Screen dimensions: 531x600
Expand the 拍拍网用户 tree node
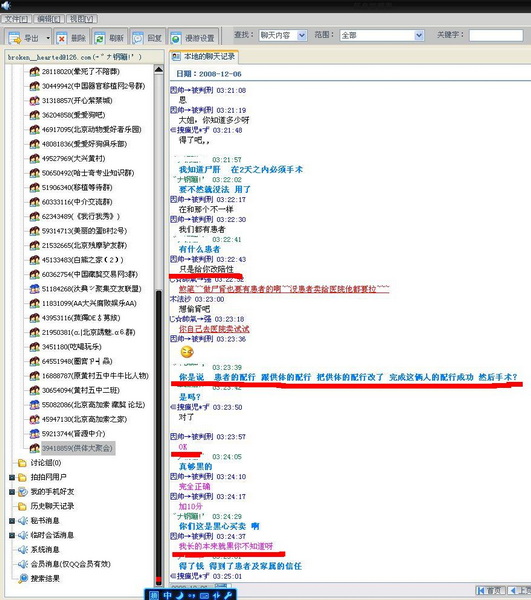coord(12,477)
